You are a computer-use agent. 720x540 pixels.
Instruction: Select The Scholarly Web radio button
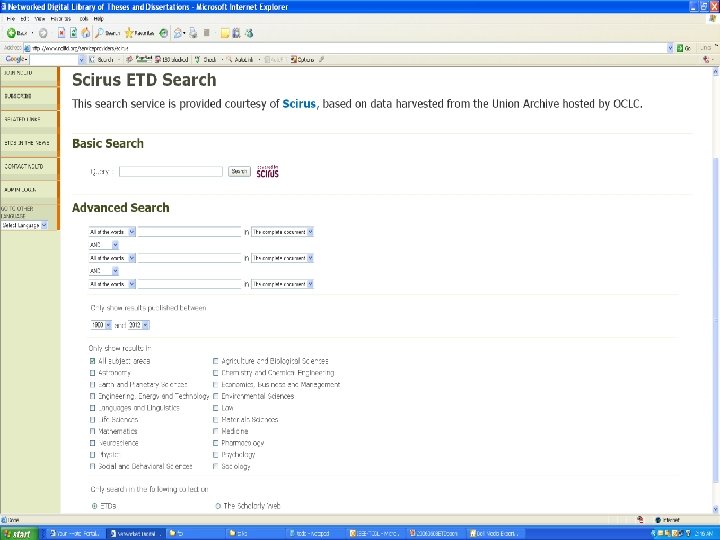[218, 506]
